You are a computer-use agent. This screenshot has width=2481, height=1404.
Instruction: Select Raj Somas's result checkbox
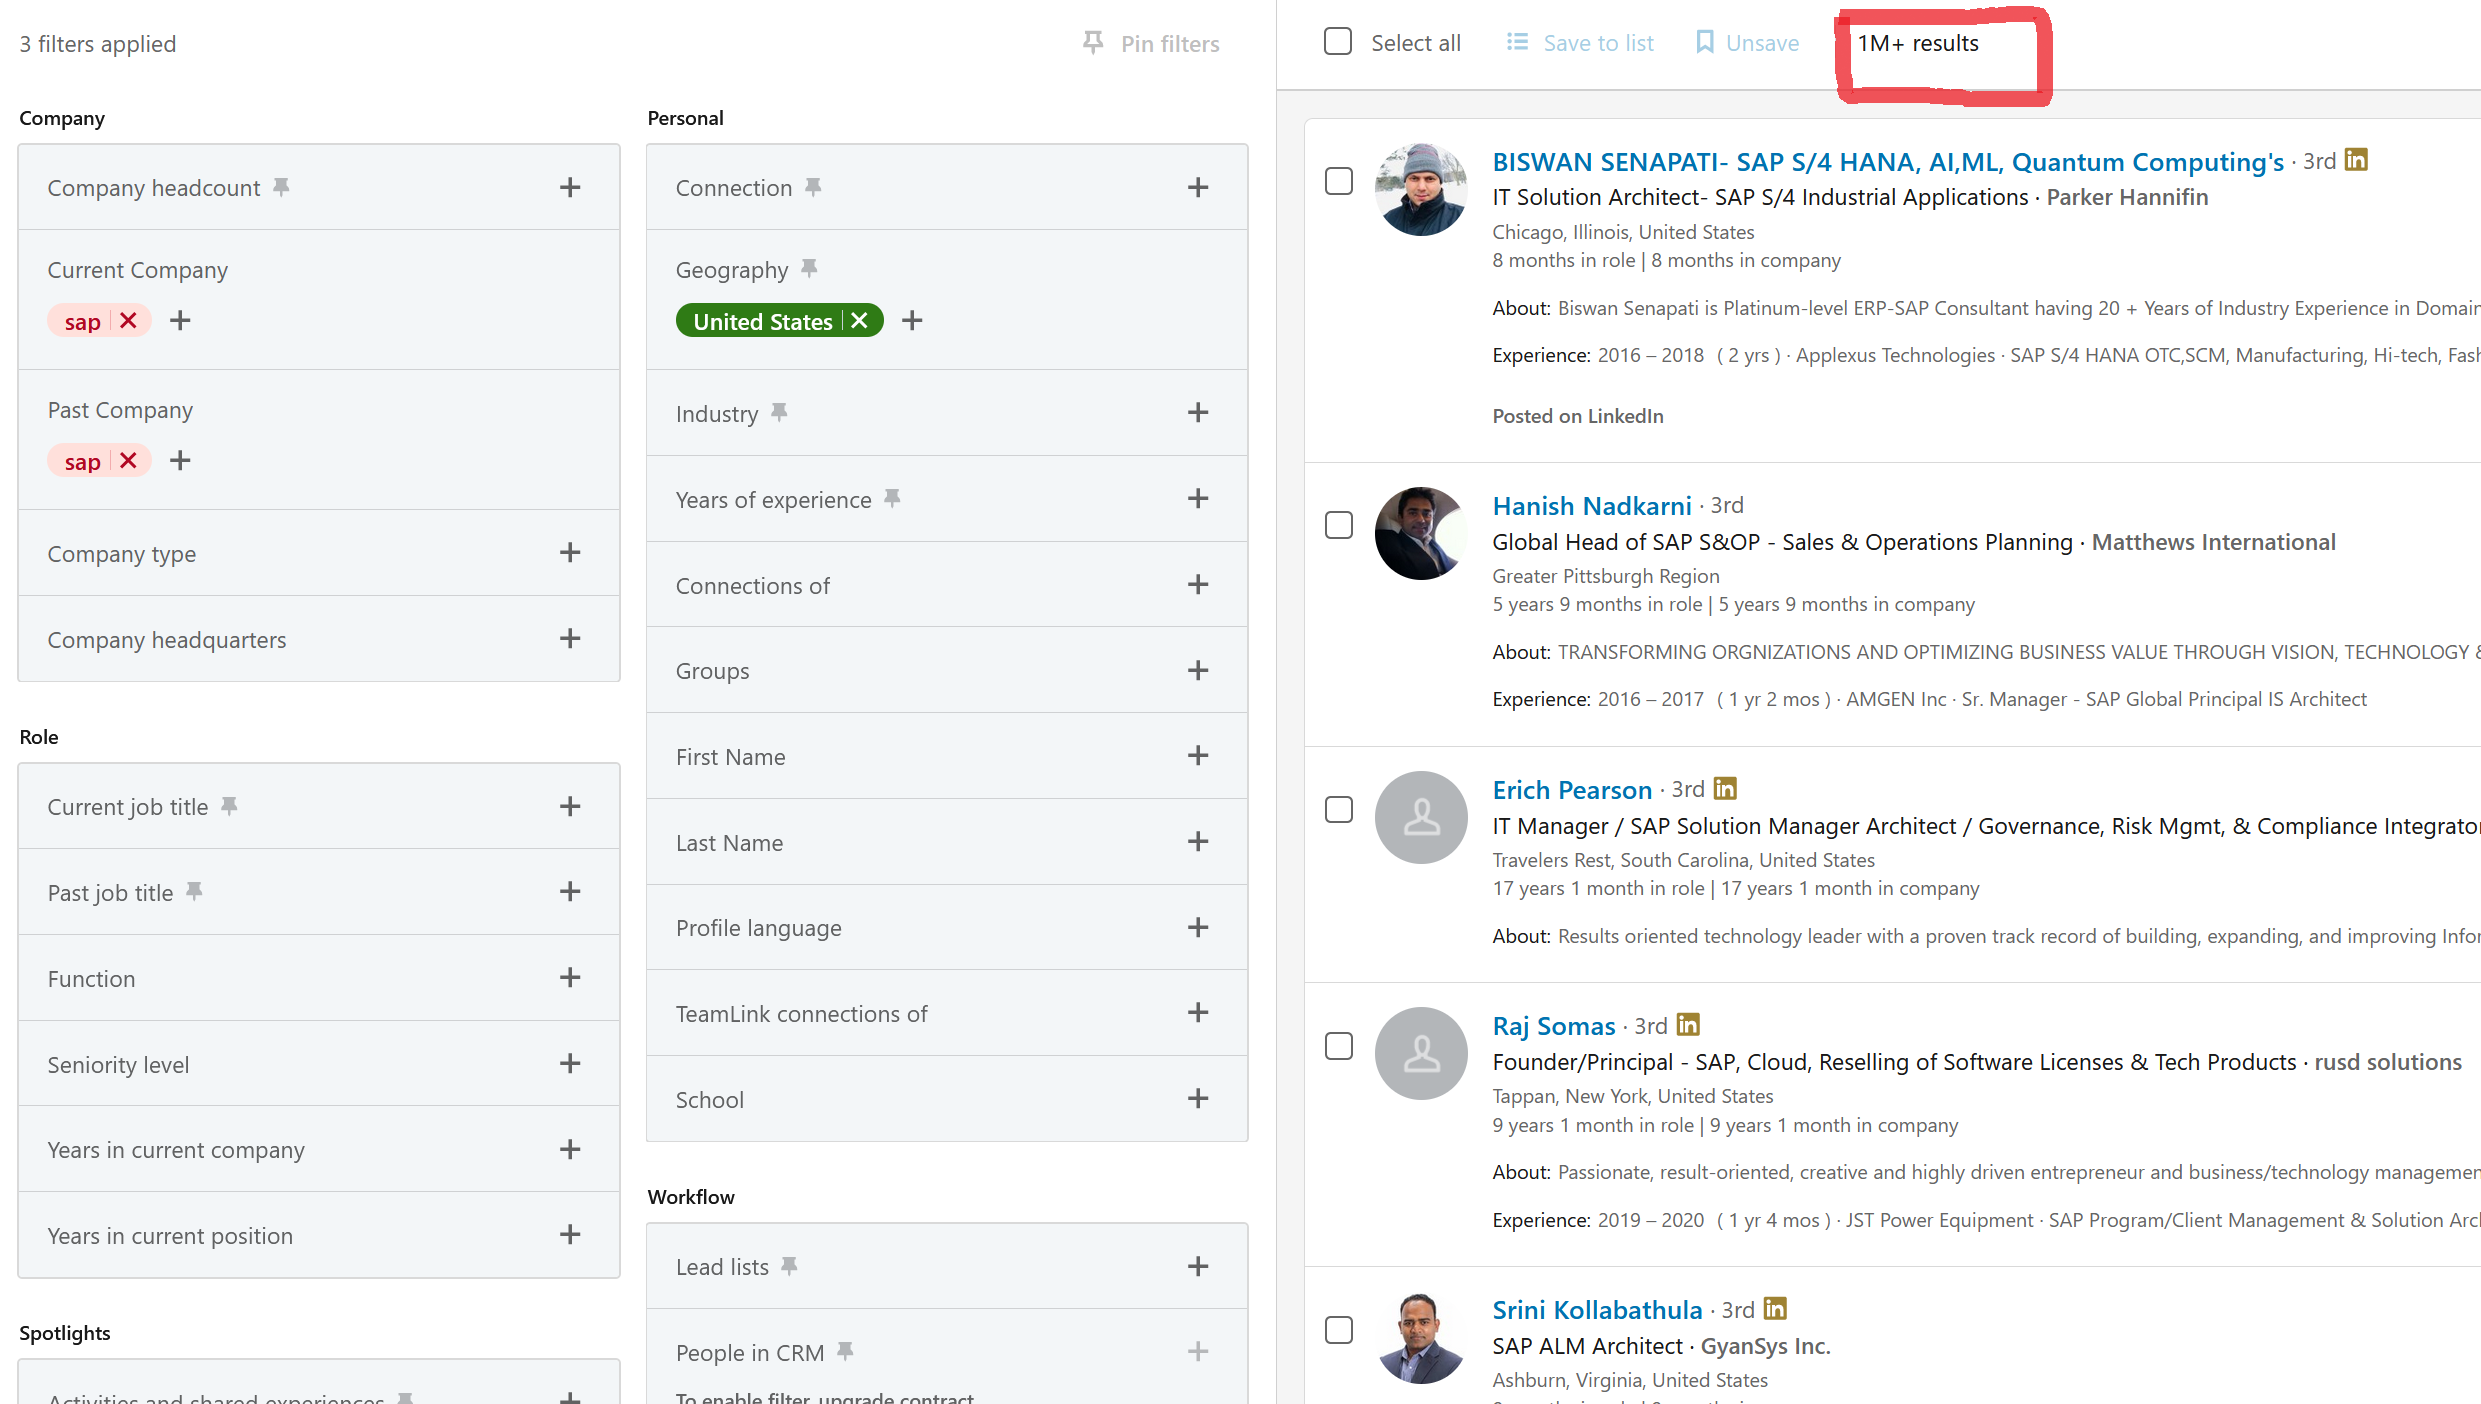(x=1338, y=1045)
